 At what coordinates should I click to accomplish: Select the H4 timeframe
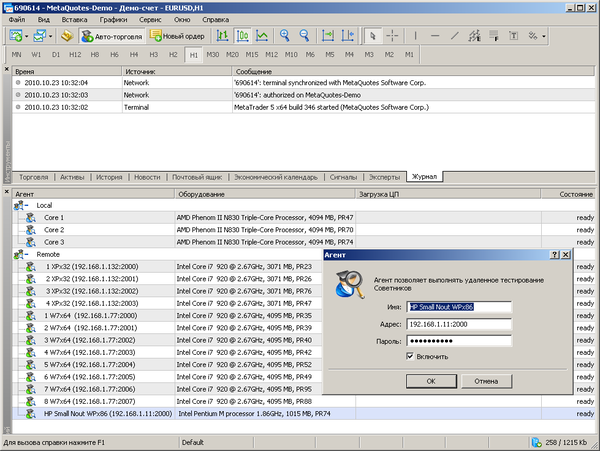134,54
